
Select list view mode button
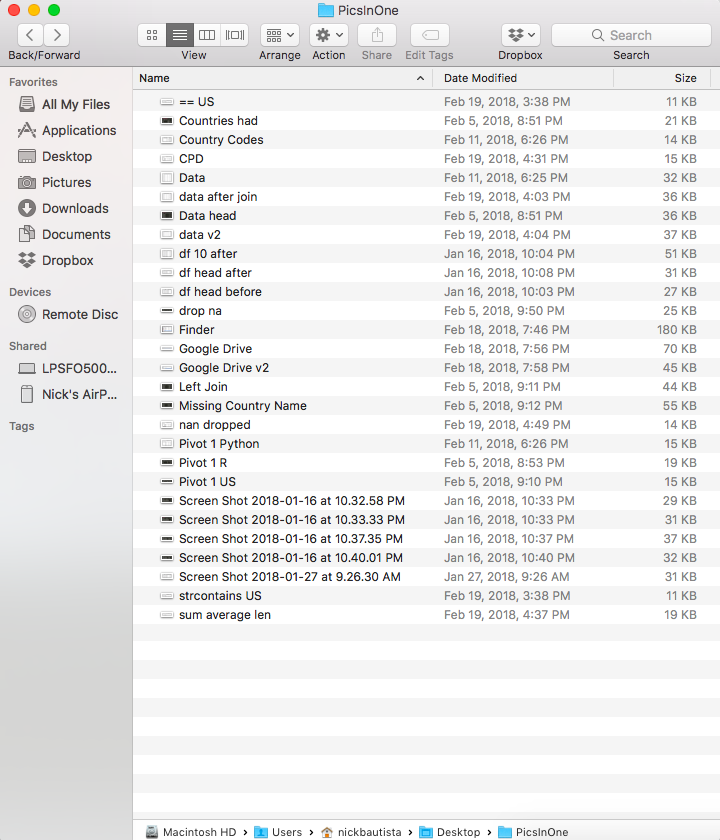point(180,35)
